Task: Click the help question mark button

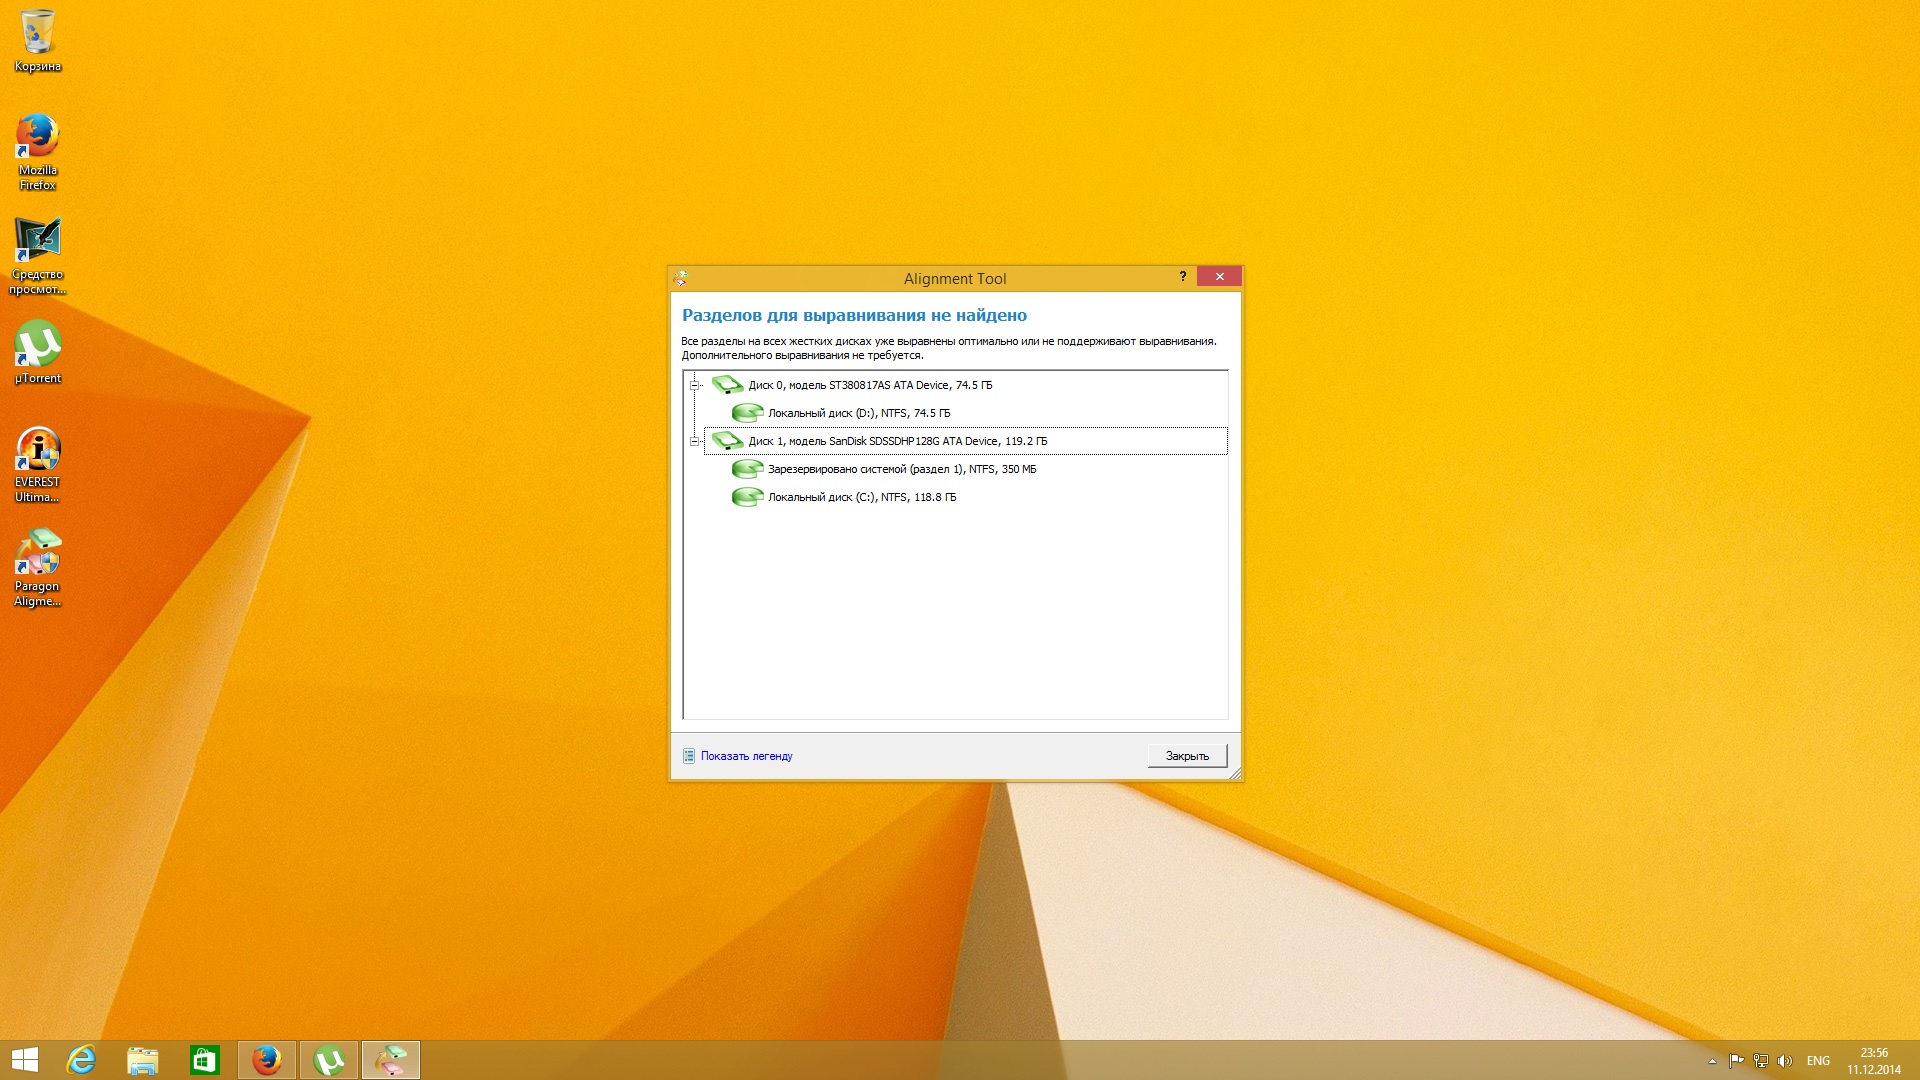Action: click(1182, 277)
